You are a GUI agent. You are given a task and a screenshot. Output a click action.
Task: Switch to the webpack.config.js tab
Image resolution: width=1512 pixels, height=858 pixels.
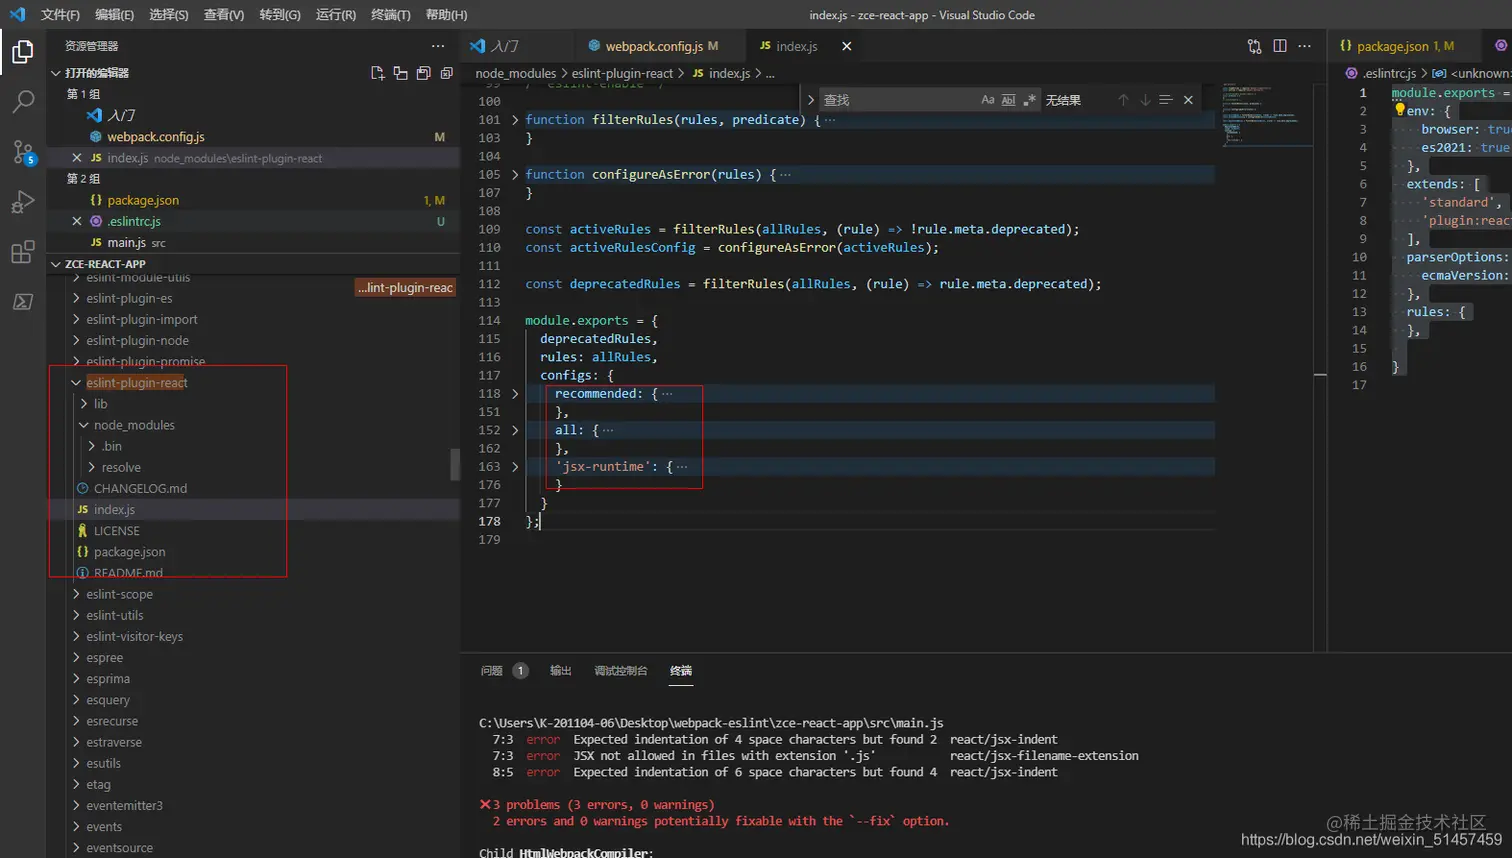653,46
